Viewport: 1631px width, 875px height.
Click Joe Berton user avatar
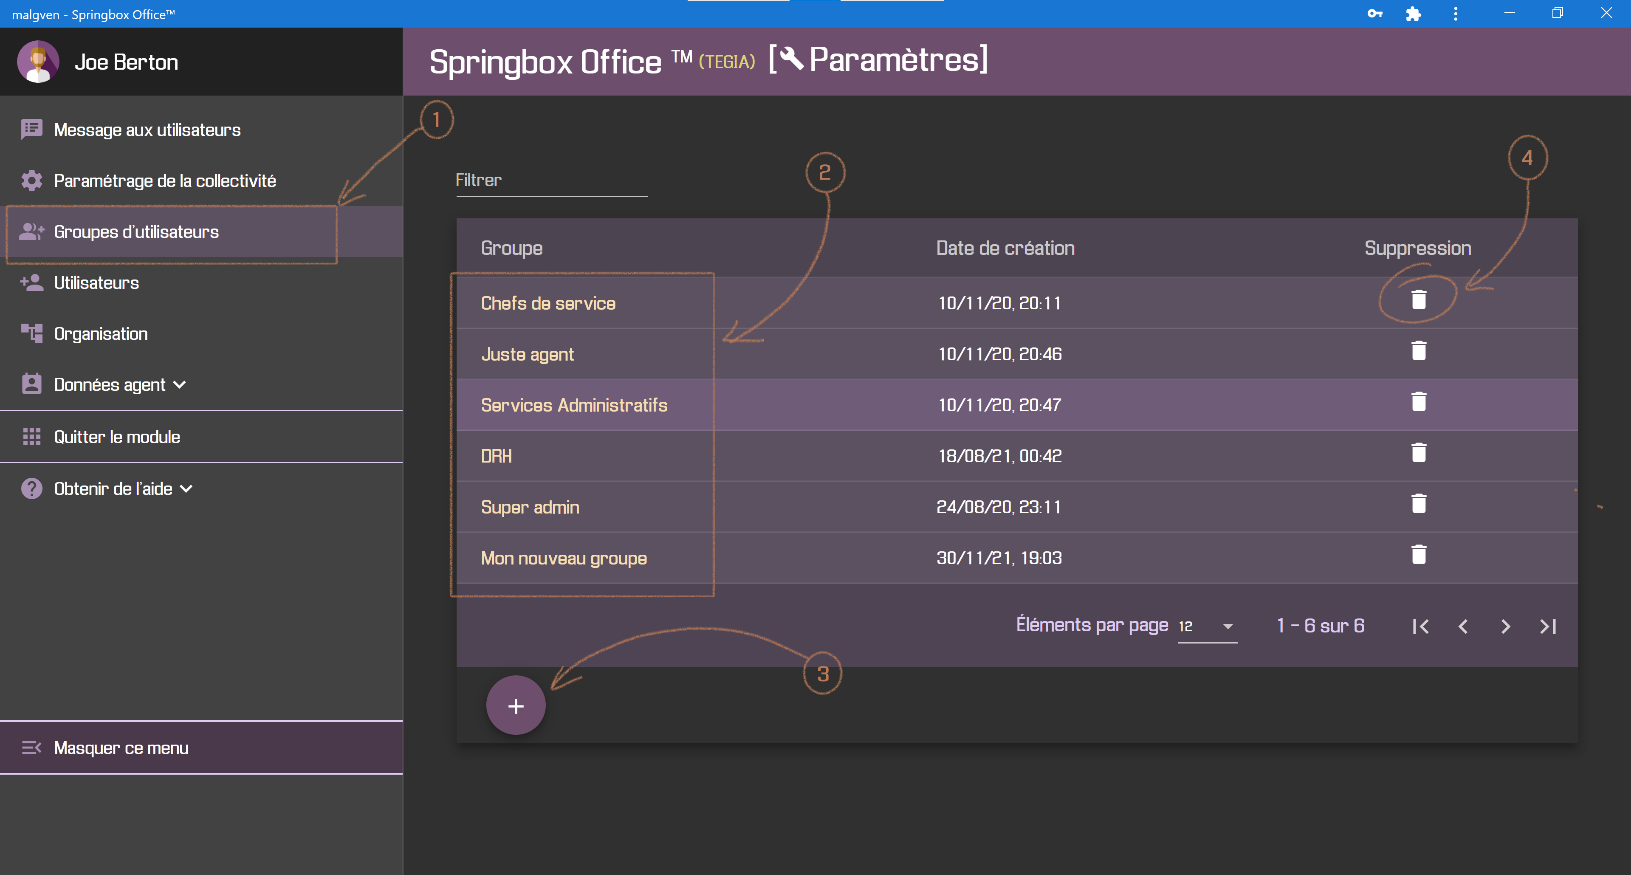(x=38, y=62)
